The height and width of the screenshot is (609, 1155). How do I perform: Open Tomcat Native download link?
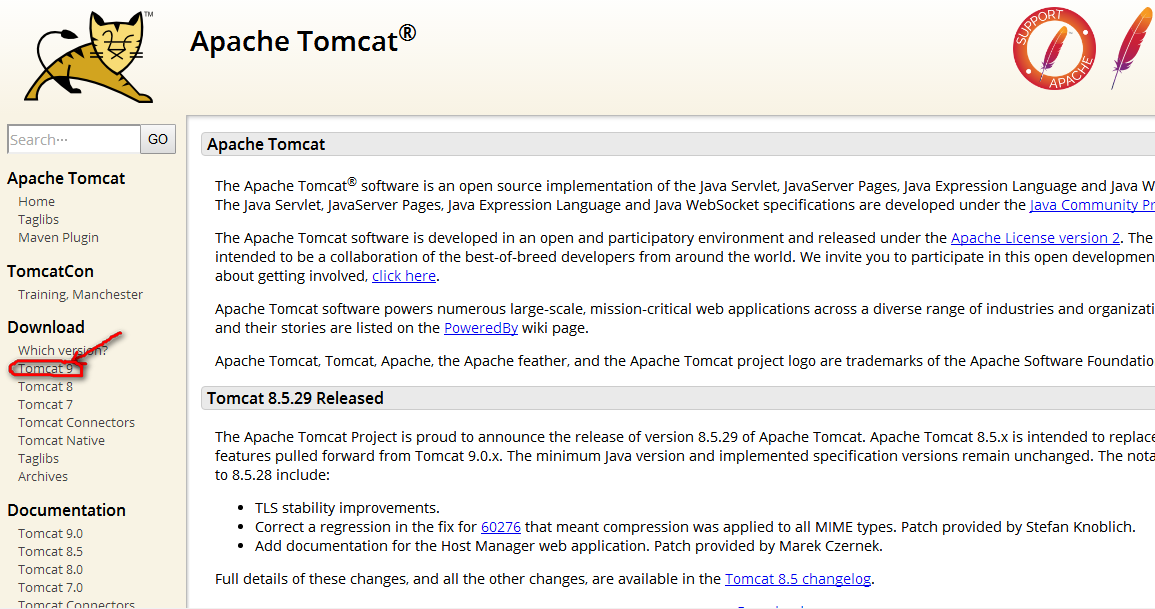coord(61,440)
